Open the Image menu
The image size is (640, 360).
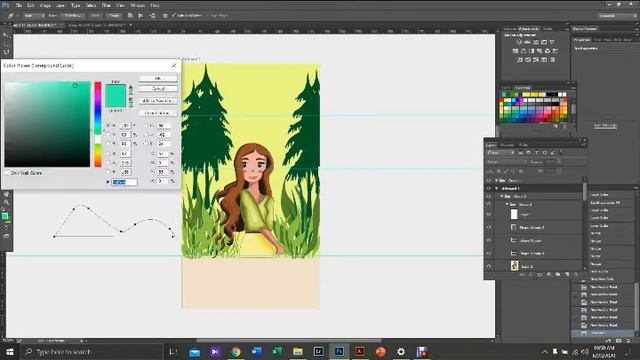[x=45, y=5]
